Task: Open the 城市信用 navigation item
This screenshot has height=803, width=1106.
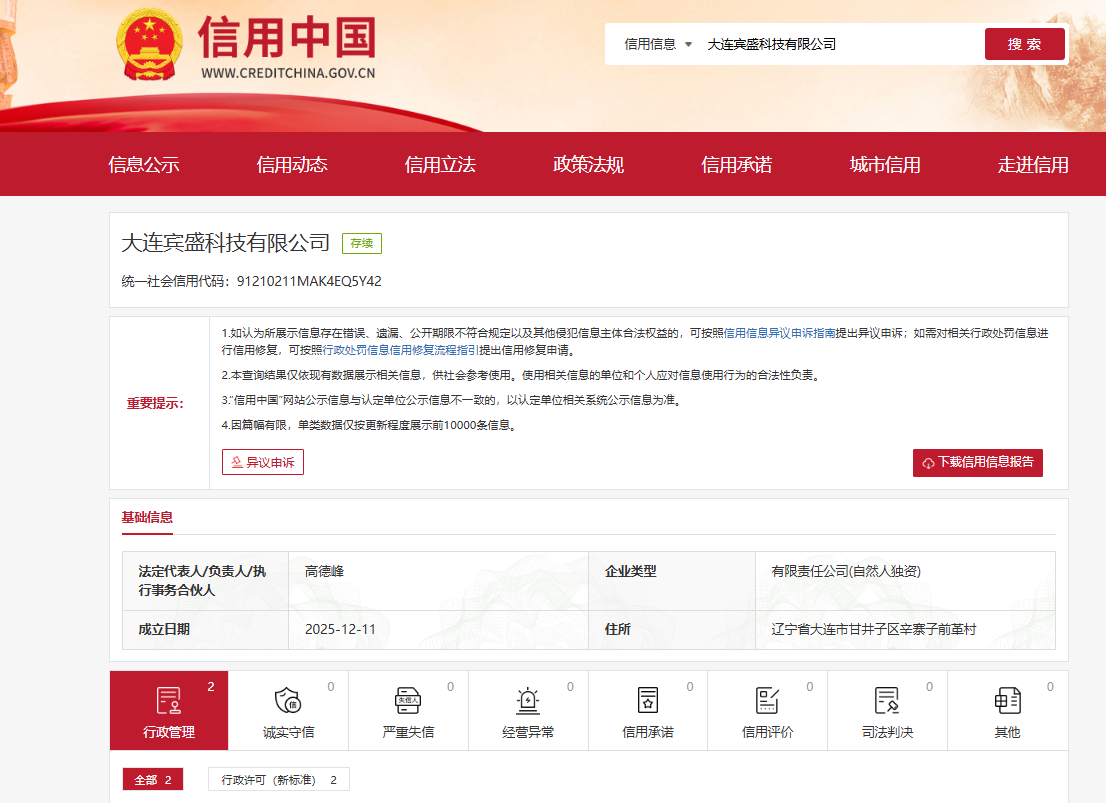Action: (885, 165)
